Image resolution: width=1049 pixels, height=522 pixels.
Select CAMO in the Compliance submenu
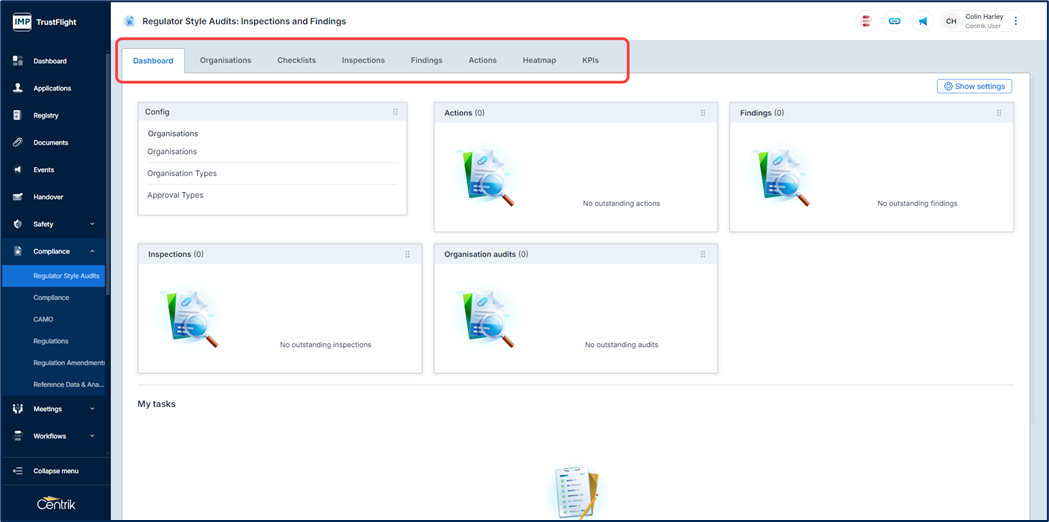43,319
